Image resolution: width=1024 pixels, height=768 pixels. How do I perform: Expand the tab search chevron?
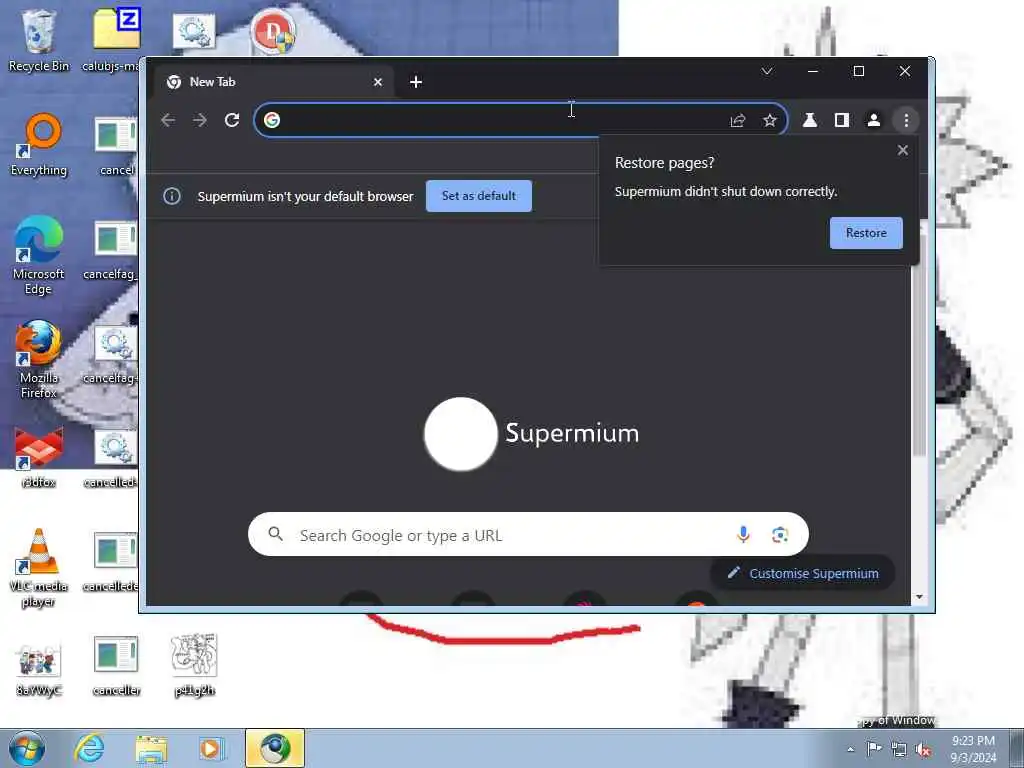pos(767,71)
